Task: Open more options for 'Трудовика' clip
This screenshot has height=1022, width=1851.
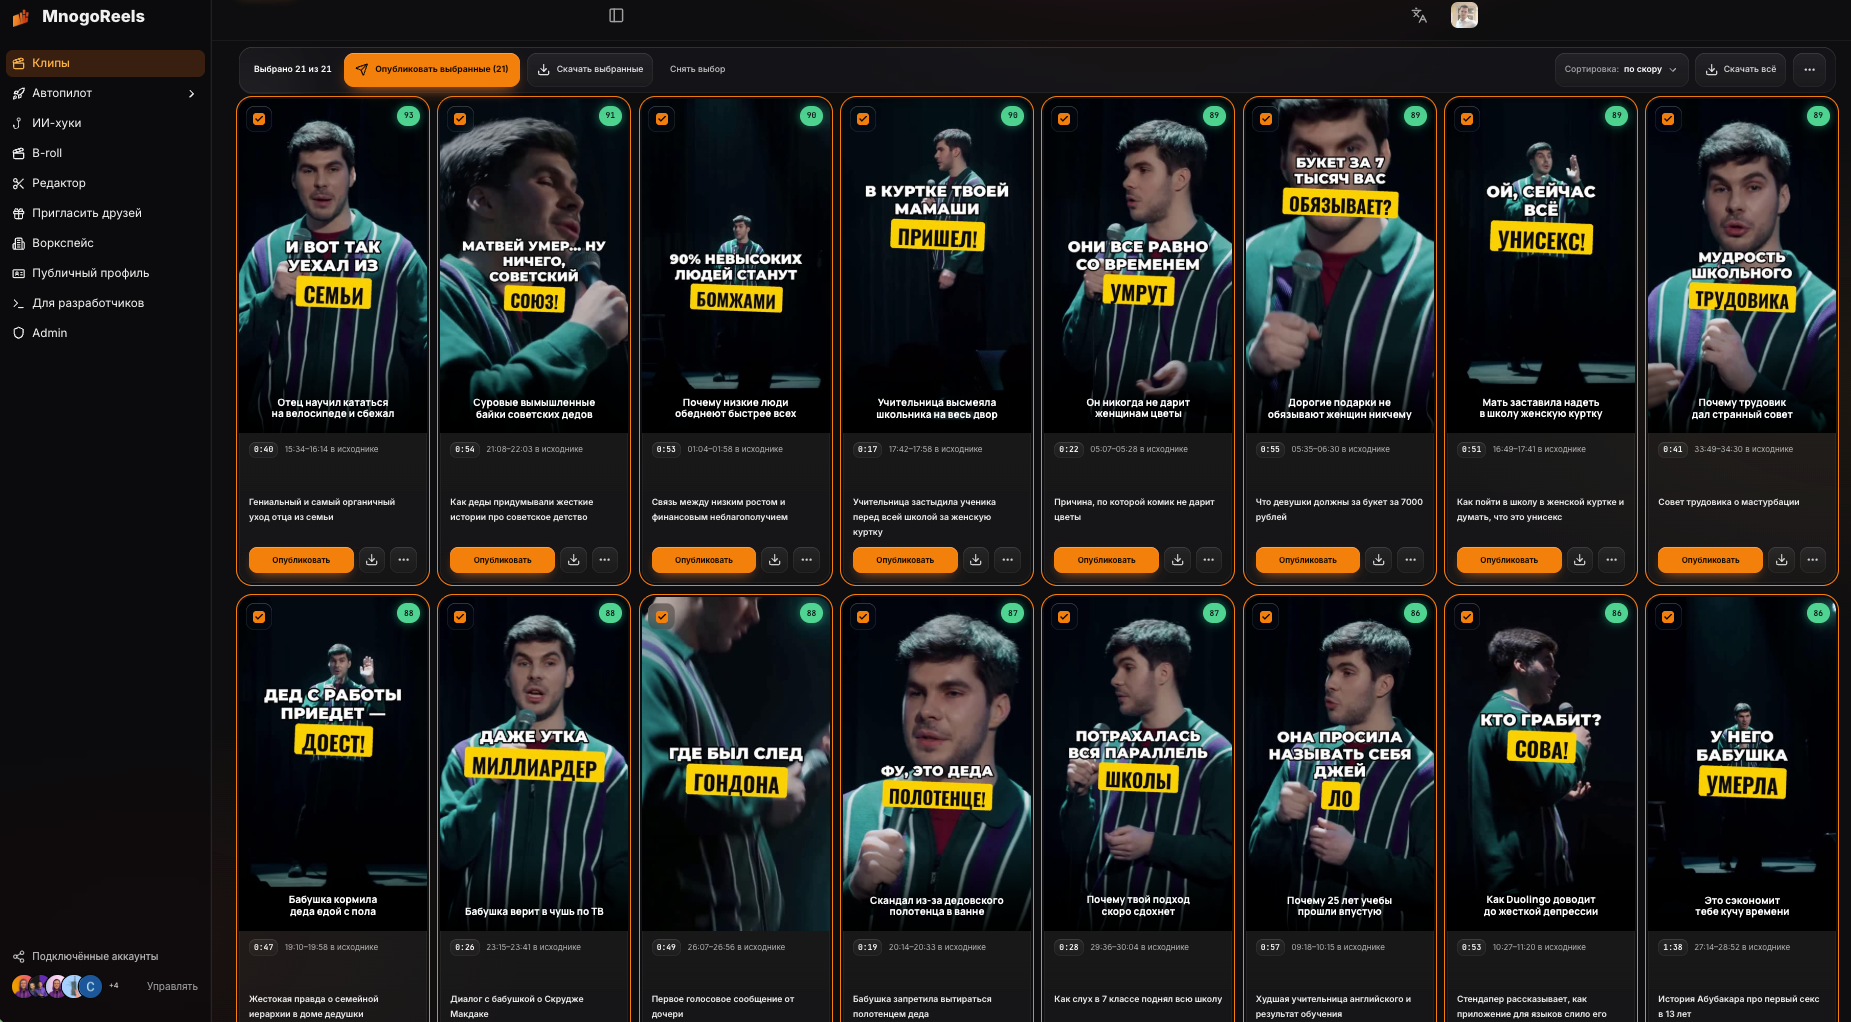Action: coord(1813,560)
